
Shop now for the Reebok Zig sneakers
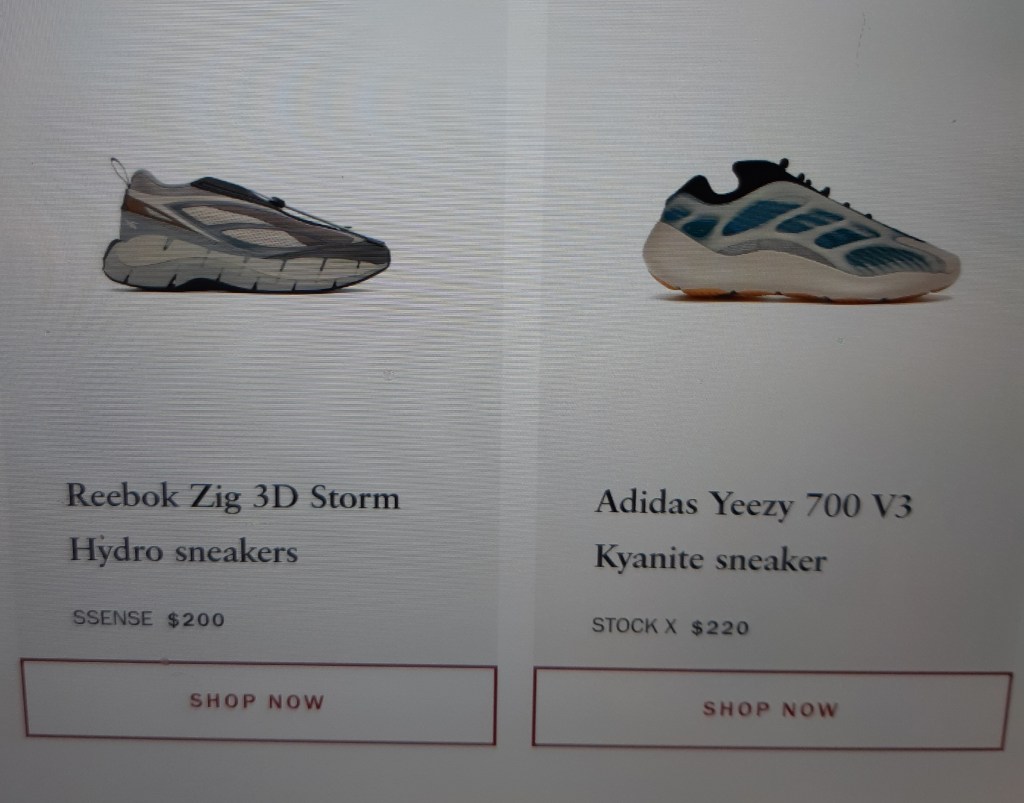[259, 702]
